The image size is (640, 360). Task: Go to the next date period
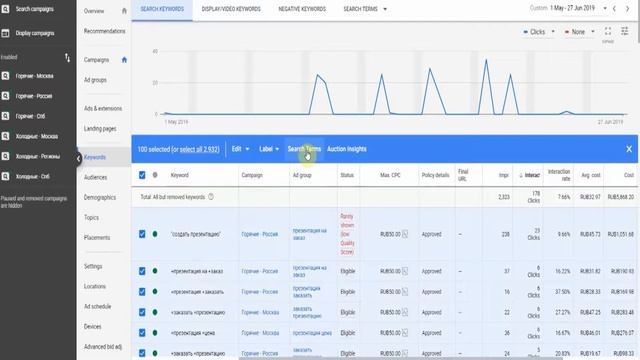pyautogui.click(x=627, y=9)
